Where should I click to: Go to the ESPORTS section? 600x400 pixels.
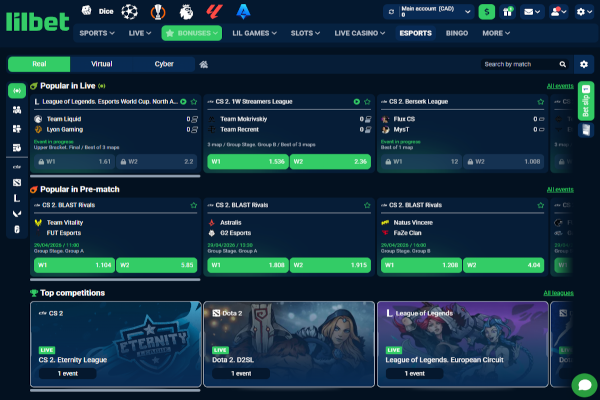click(416, 33)
